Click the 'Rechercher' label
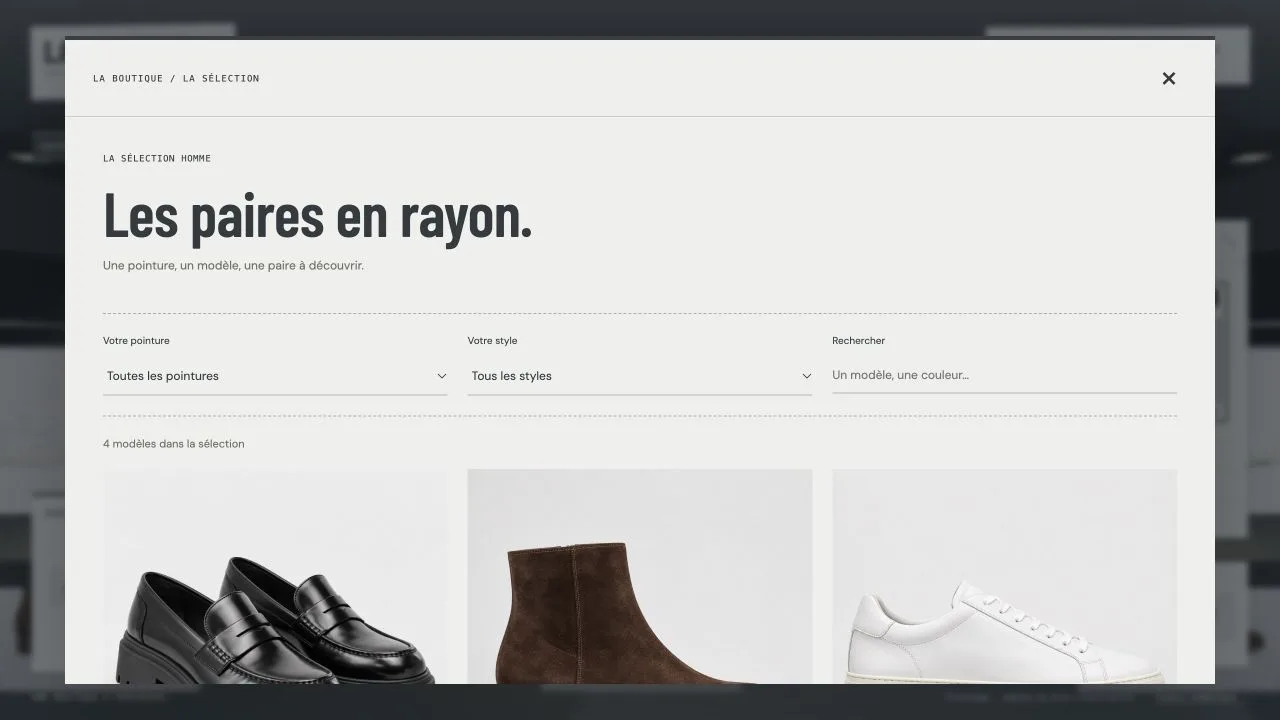This screenshot has height=720, width=1280. pyautogui.click(x=858, y=341)
